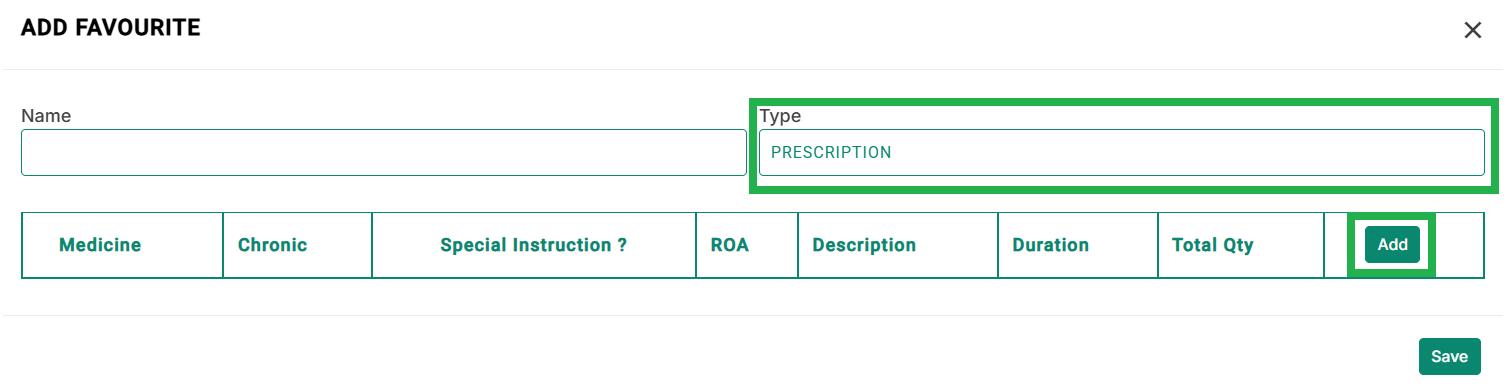Select the ROA column header
The width and height of the screenshot is (1511, 385).
730,245
